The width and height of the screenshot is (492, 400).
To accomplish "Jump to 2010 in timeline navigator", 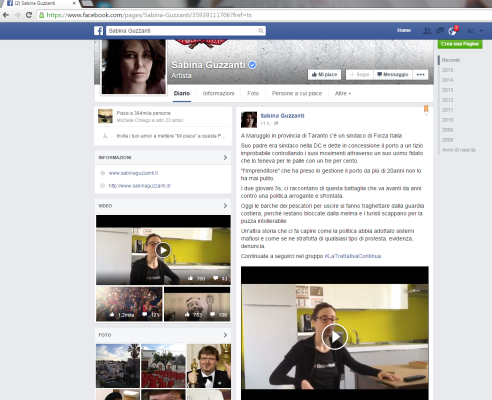I will click(x=447, y=120).
